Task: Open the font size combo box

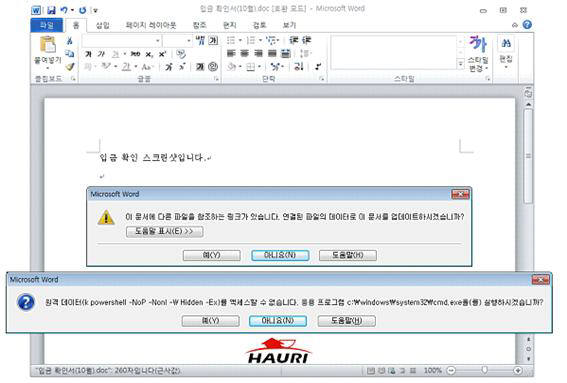Action: click(x=178, y=41)
